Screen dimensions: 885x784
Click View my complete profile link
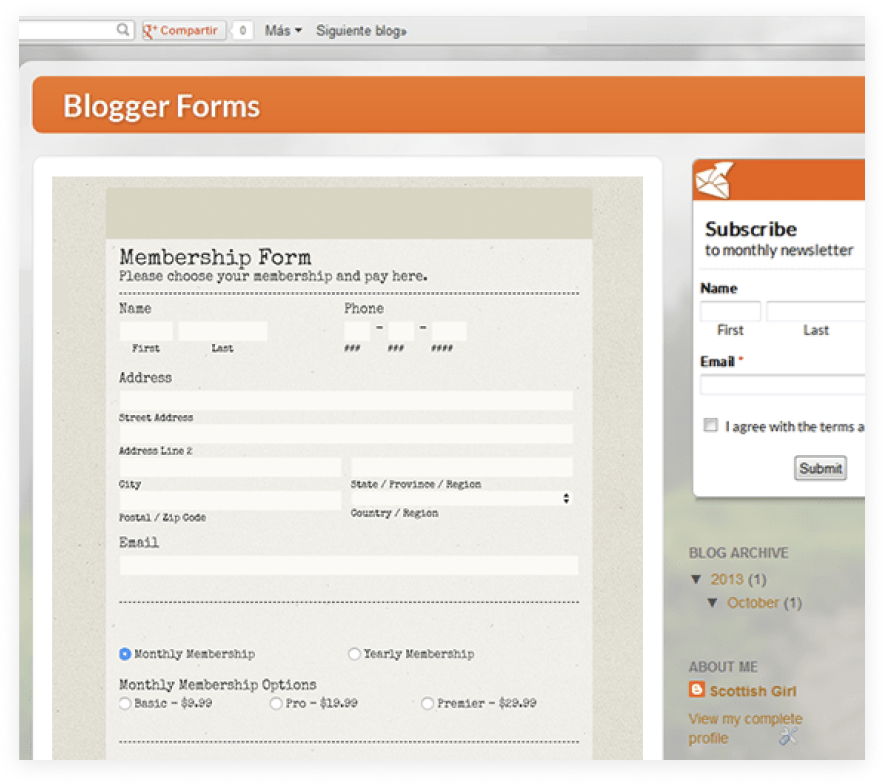[x=745, y=728]
